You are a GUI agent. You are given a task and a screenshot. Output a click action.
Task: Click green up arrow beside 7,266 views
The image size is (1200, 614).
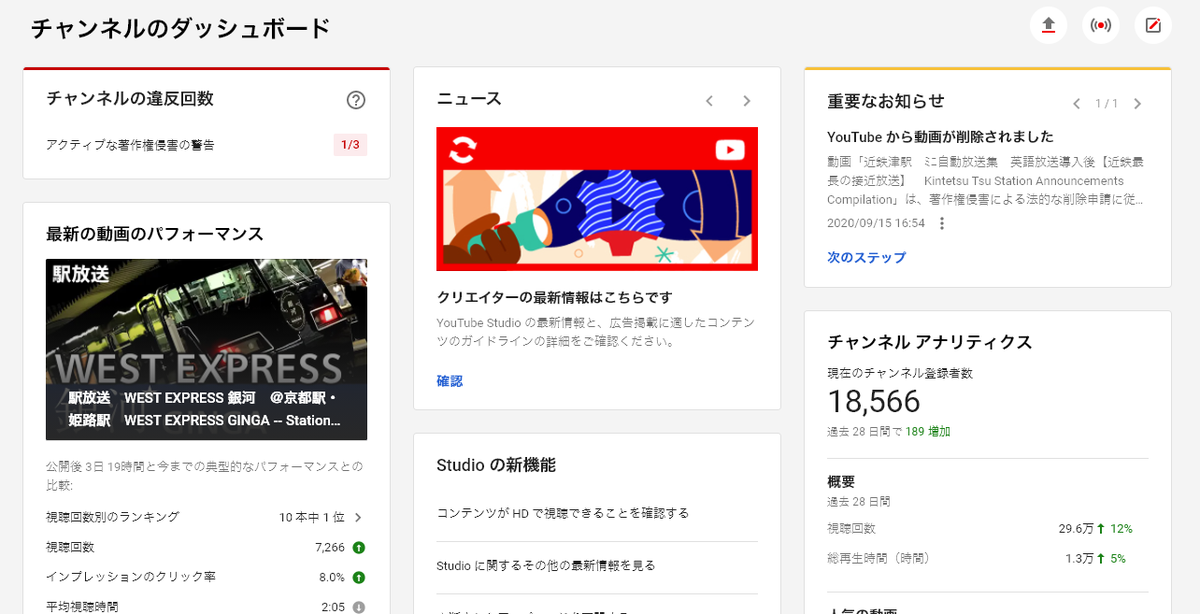tap(358, 547)
